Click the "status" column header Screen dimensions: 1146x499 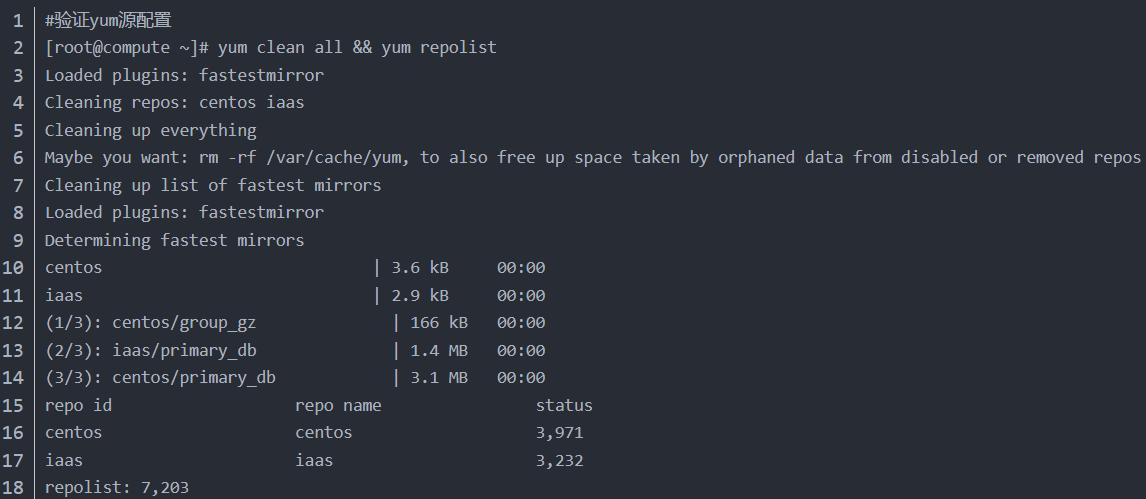pos(564,405)
